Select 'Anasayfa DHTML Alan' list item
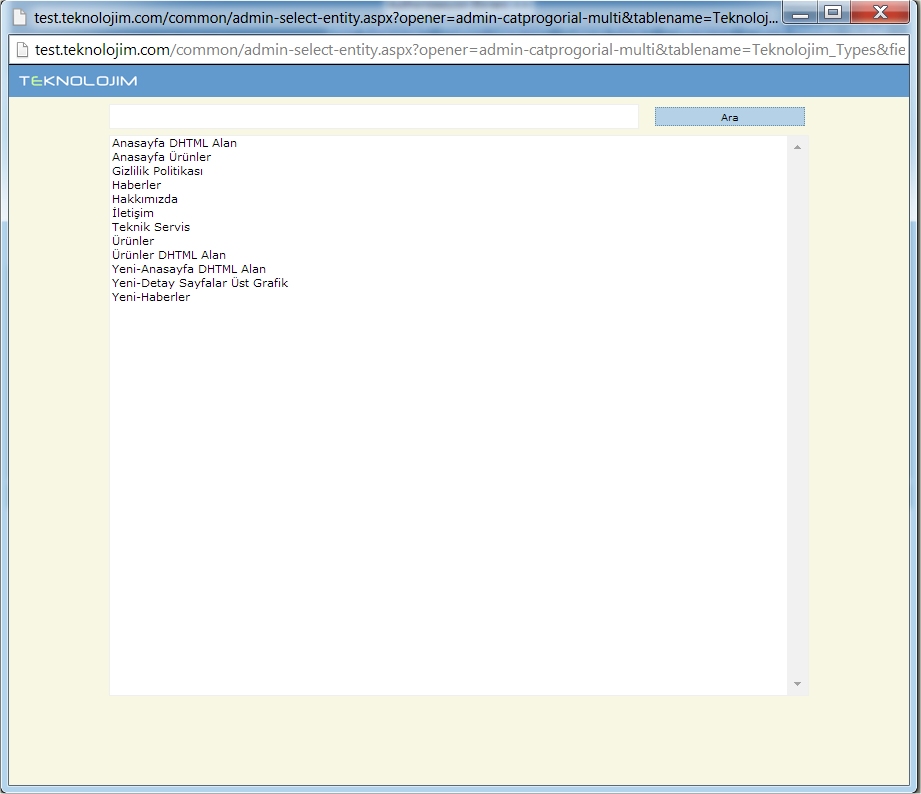 pos(449,143)
